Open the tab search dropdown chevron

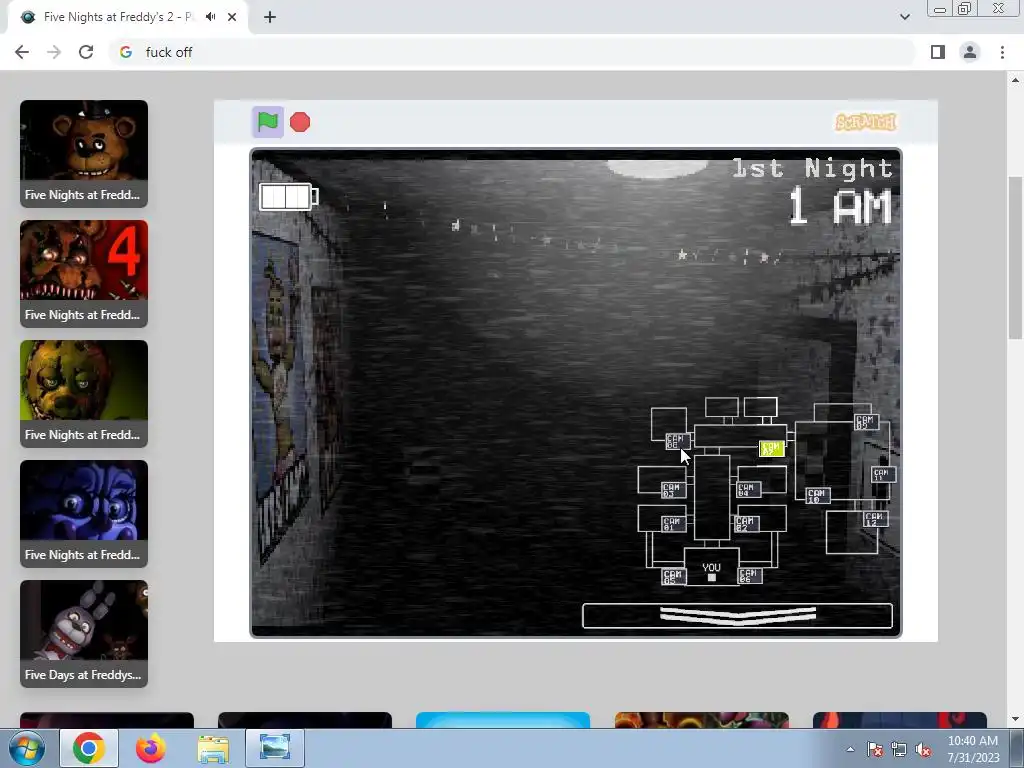[904, 17]
